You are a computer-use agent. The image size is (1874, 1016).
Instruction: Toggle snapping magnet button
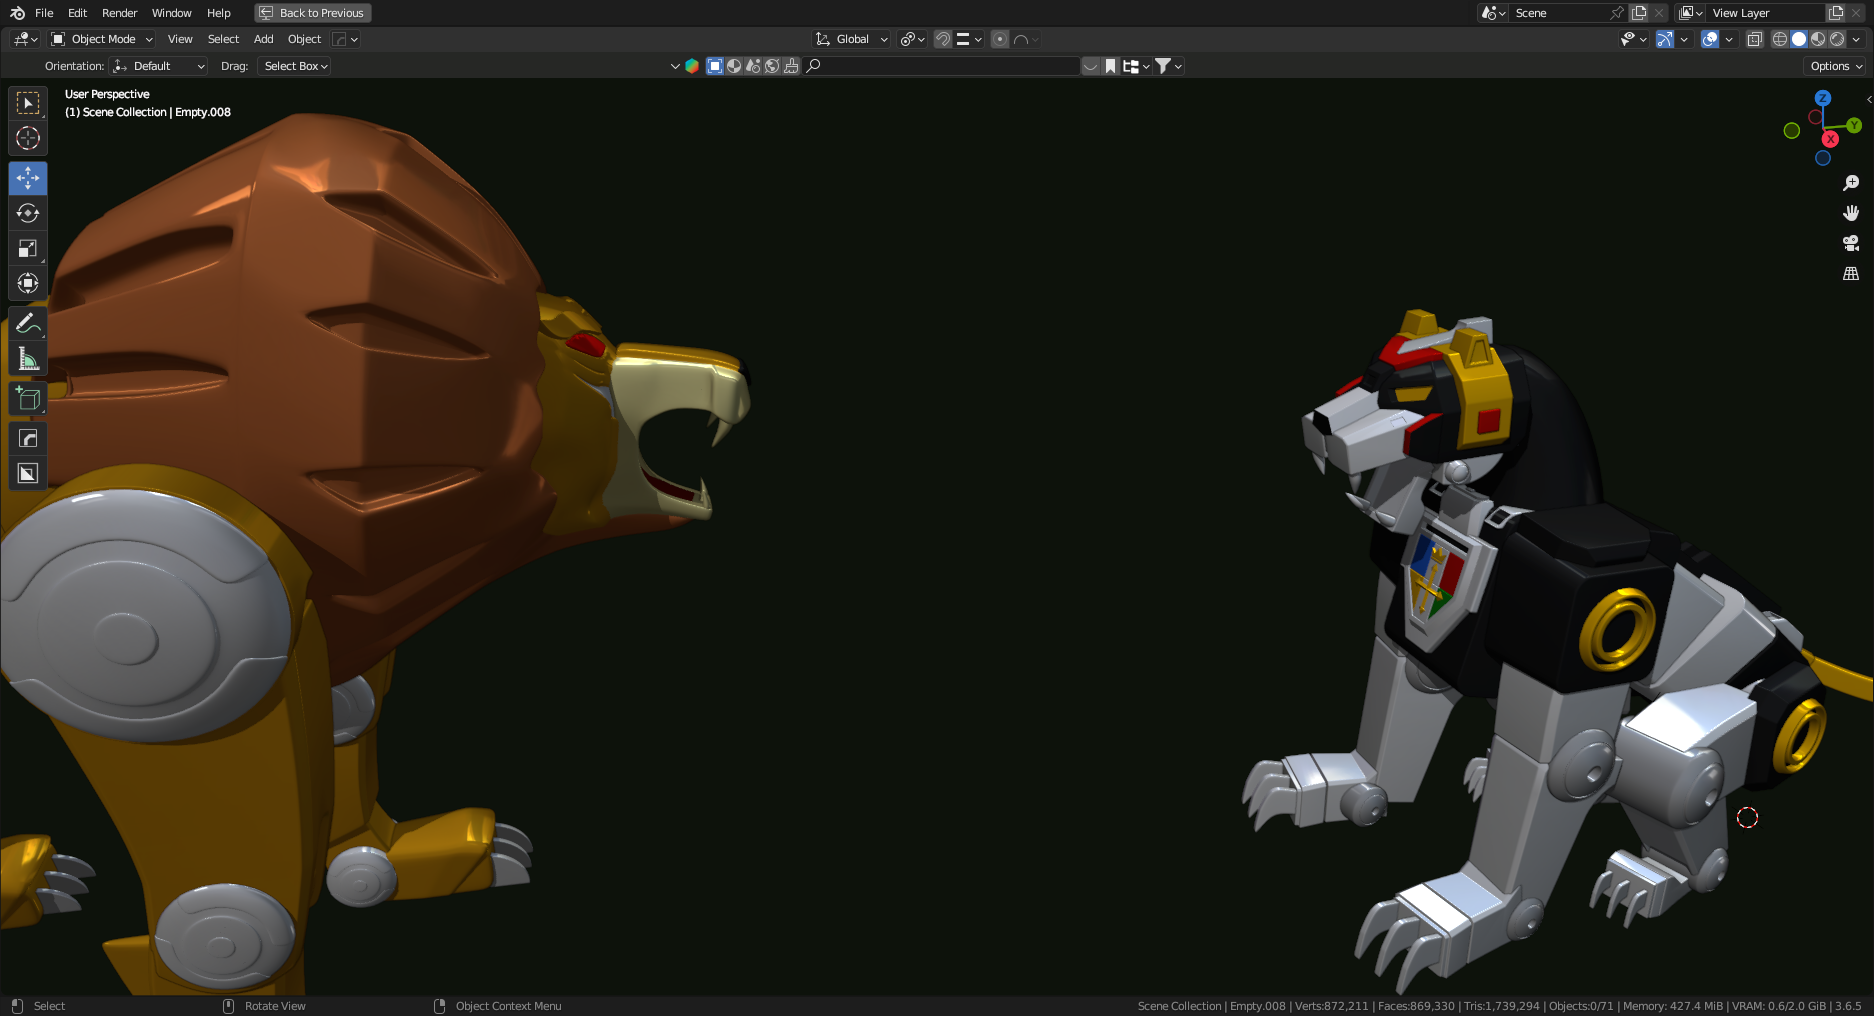point(943,39)
